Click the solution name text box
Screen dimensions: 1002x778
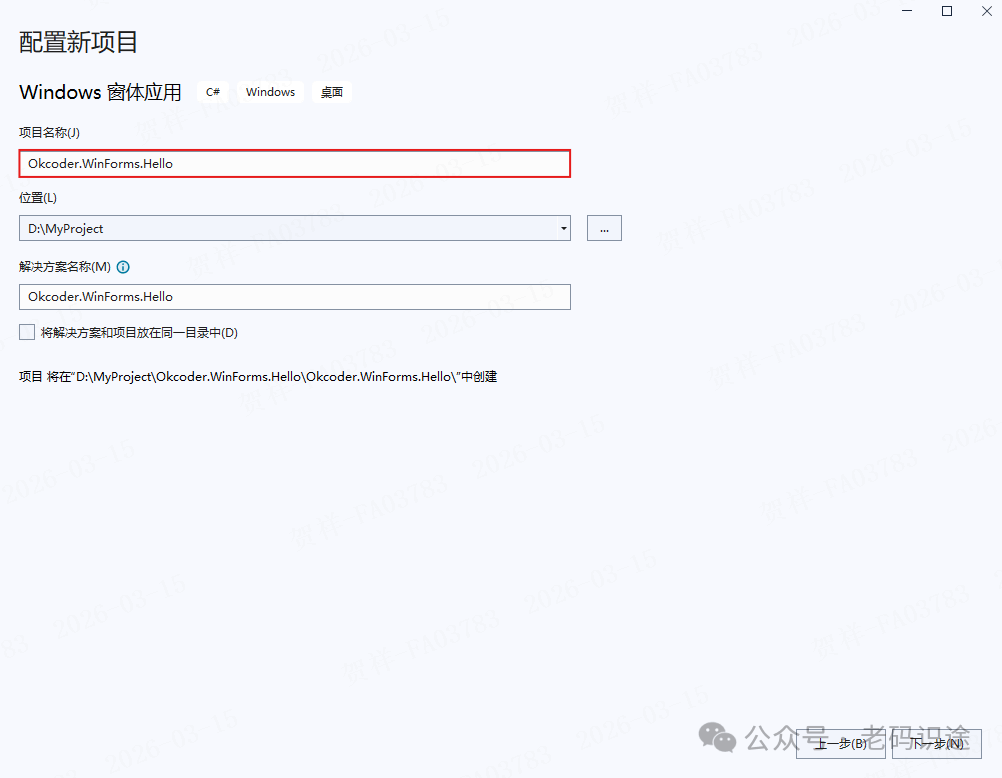coord(294,296)
